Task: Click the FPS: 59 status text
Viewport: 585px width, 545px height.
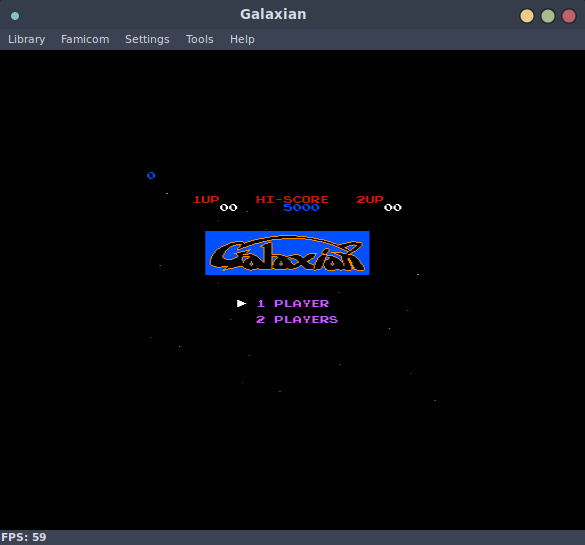Action: coord(24,537)
